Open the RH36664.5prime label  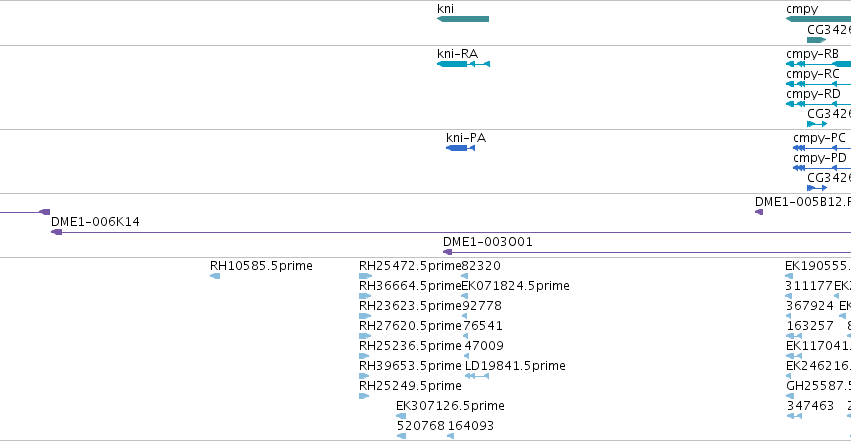(410, 286)
